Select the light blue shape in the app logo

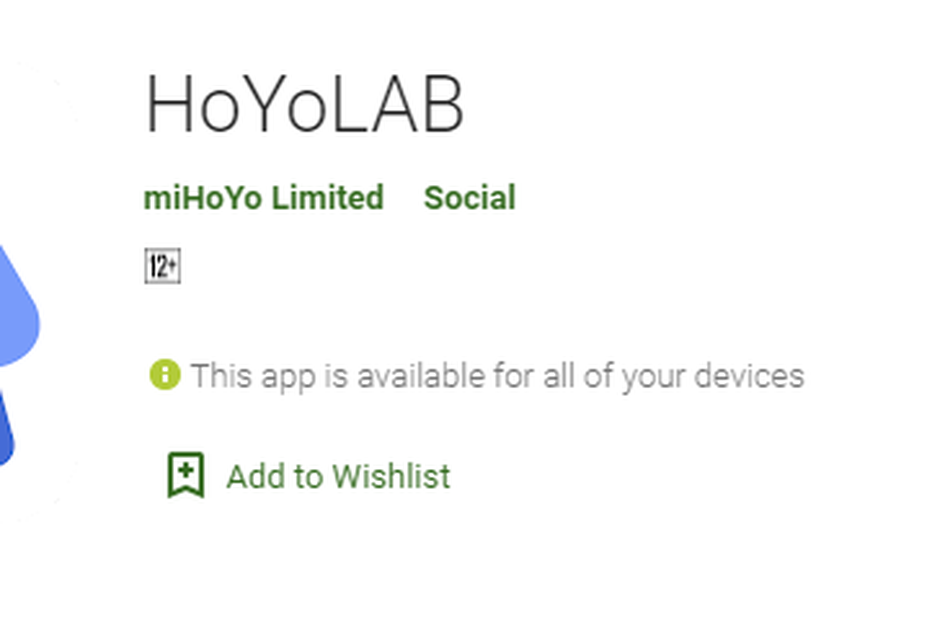(x=18, y=307)
